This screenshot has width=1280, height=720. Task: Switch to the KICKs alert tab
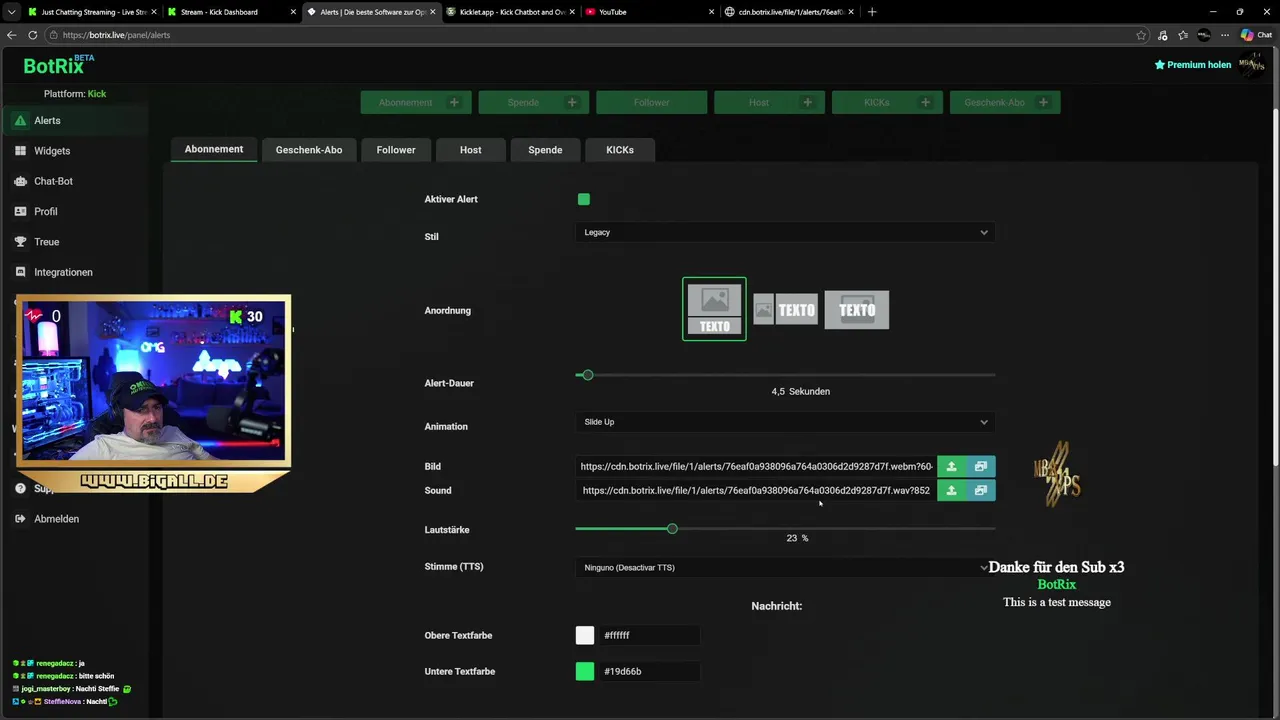pyautogui.click(x=620, y=150)
